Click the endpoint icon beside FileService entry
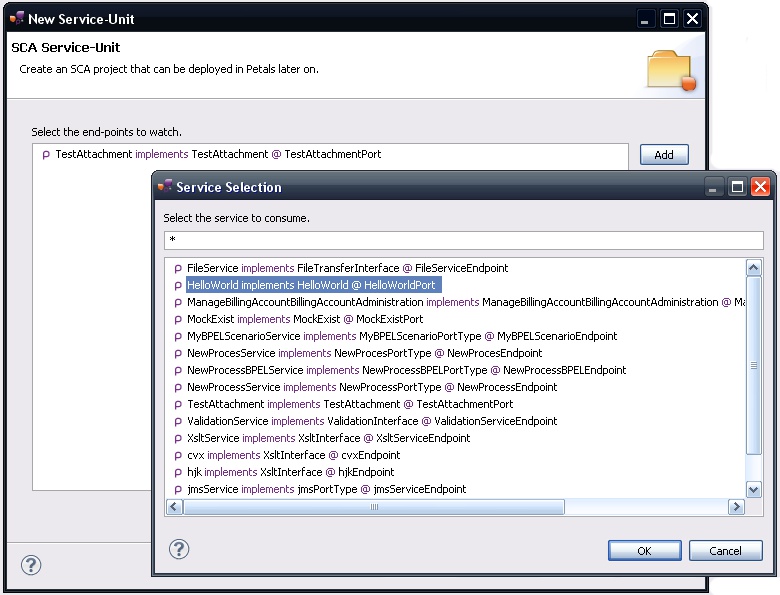780x595 pixels. tap(178, 269)
